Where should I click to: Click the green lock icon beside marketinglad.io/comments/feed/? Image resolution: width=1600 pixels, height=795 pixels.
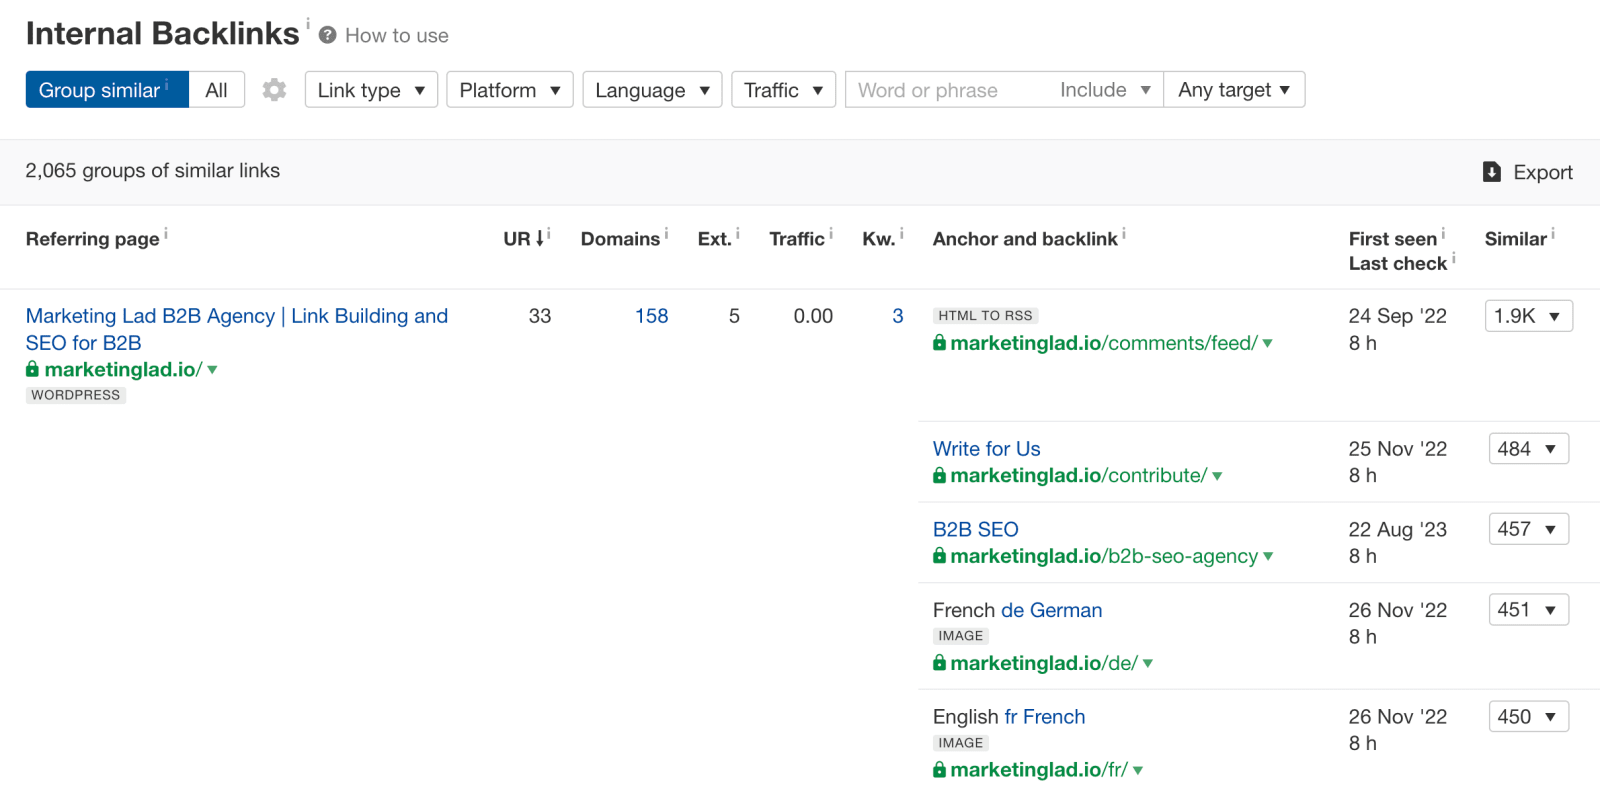coord(939,343)
